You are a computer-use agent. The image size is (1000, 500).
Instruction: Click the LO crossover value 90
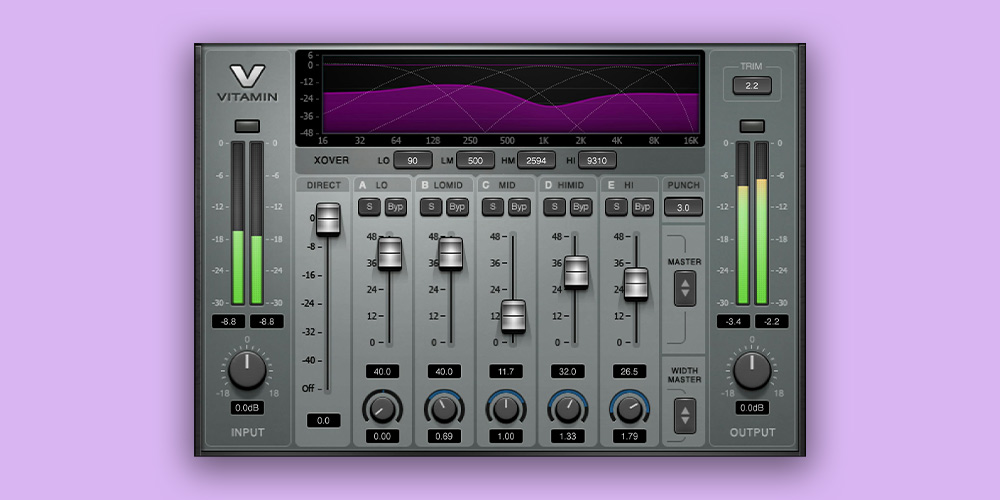pyautogui.click(x=413, y=160)
